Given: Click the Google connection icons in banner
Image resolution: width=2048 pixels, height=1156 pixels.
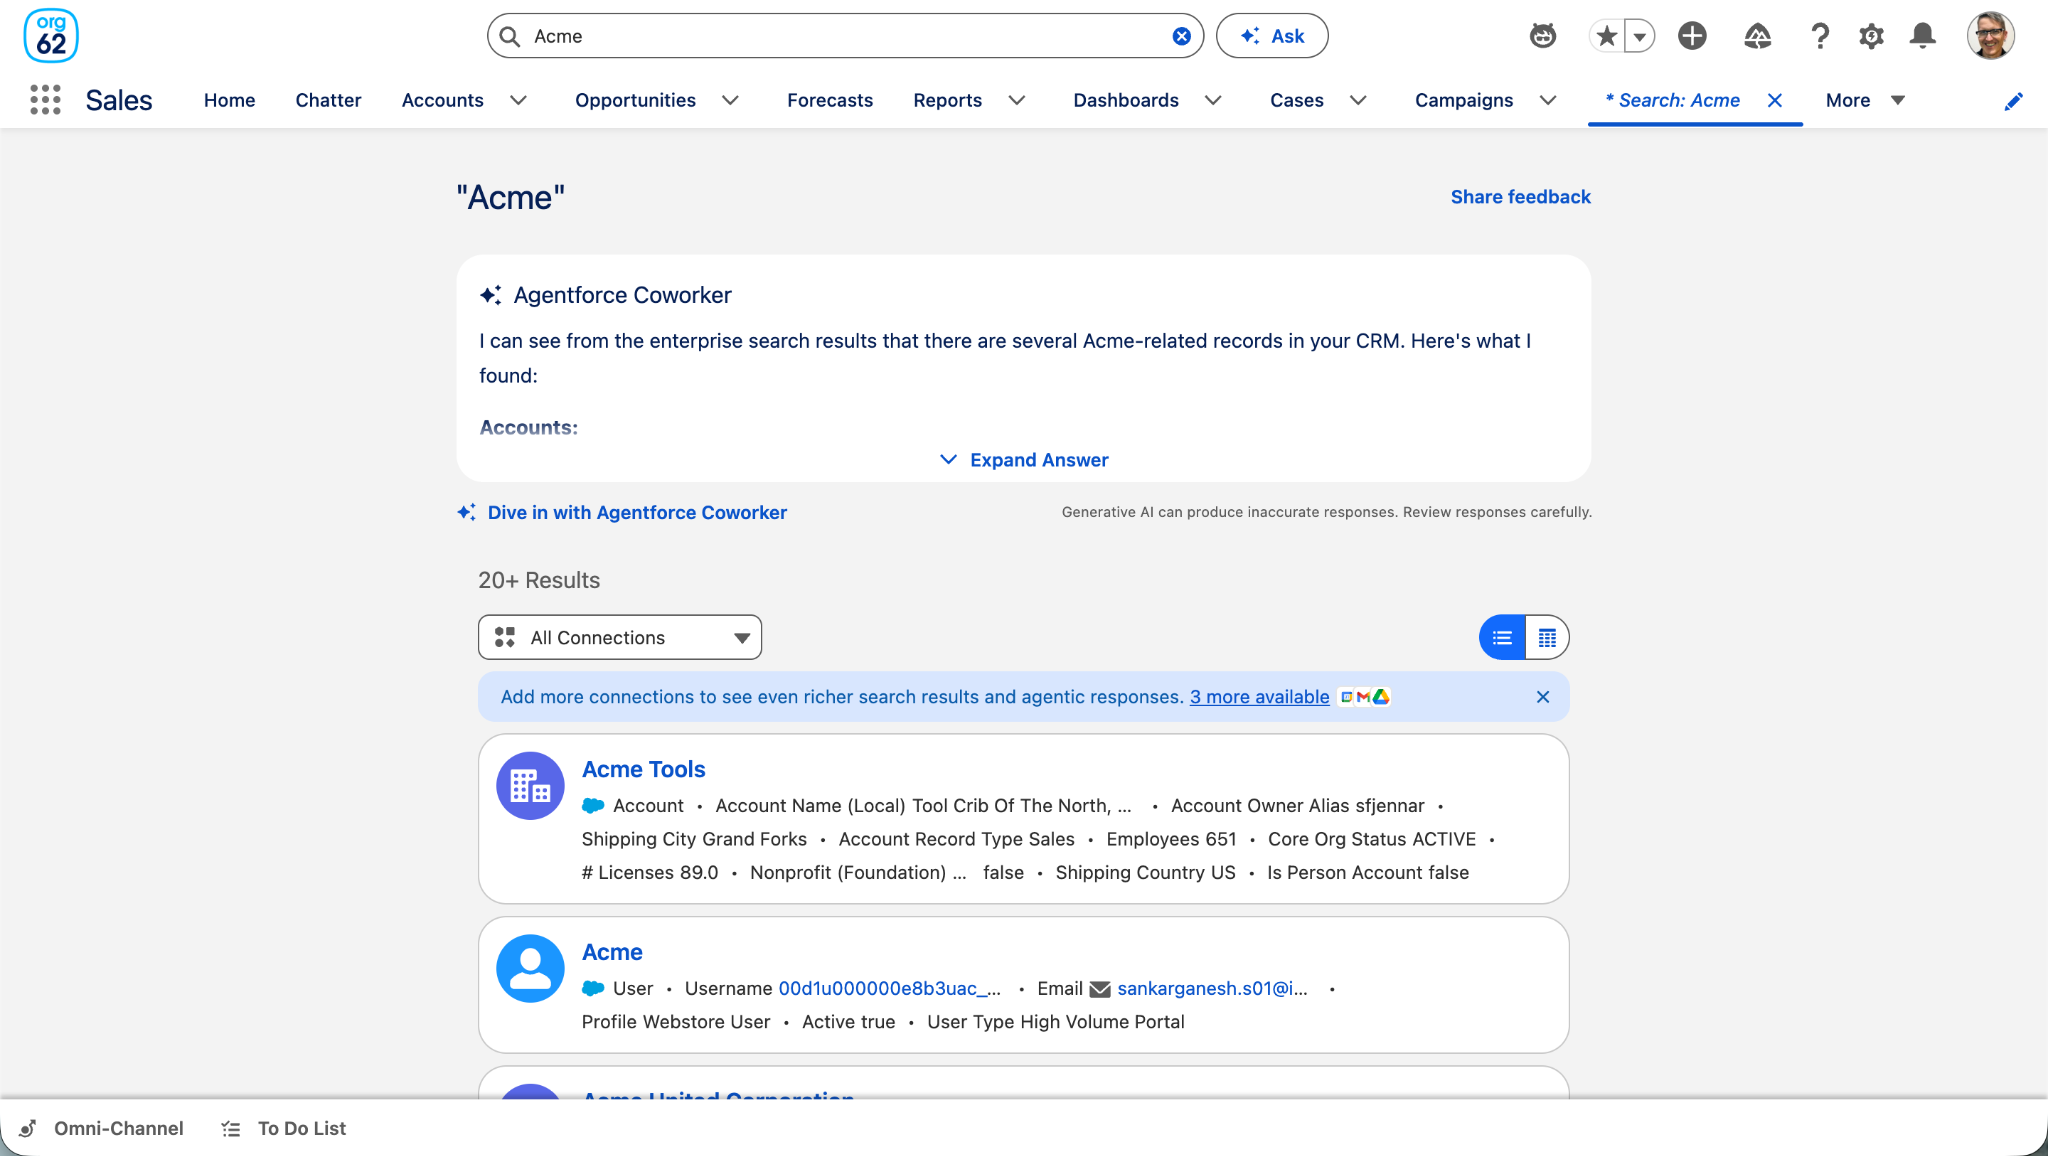Looking at the screenshot, I should click(1365, 697).
